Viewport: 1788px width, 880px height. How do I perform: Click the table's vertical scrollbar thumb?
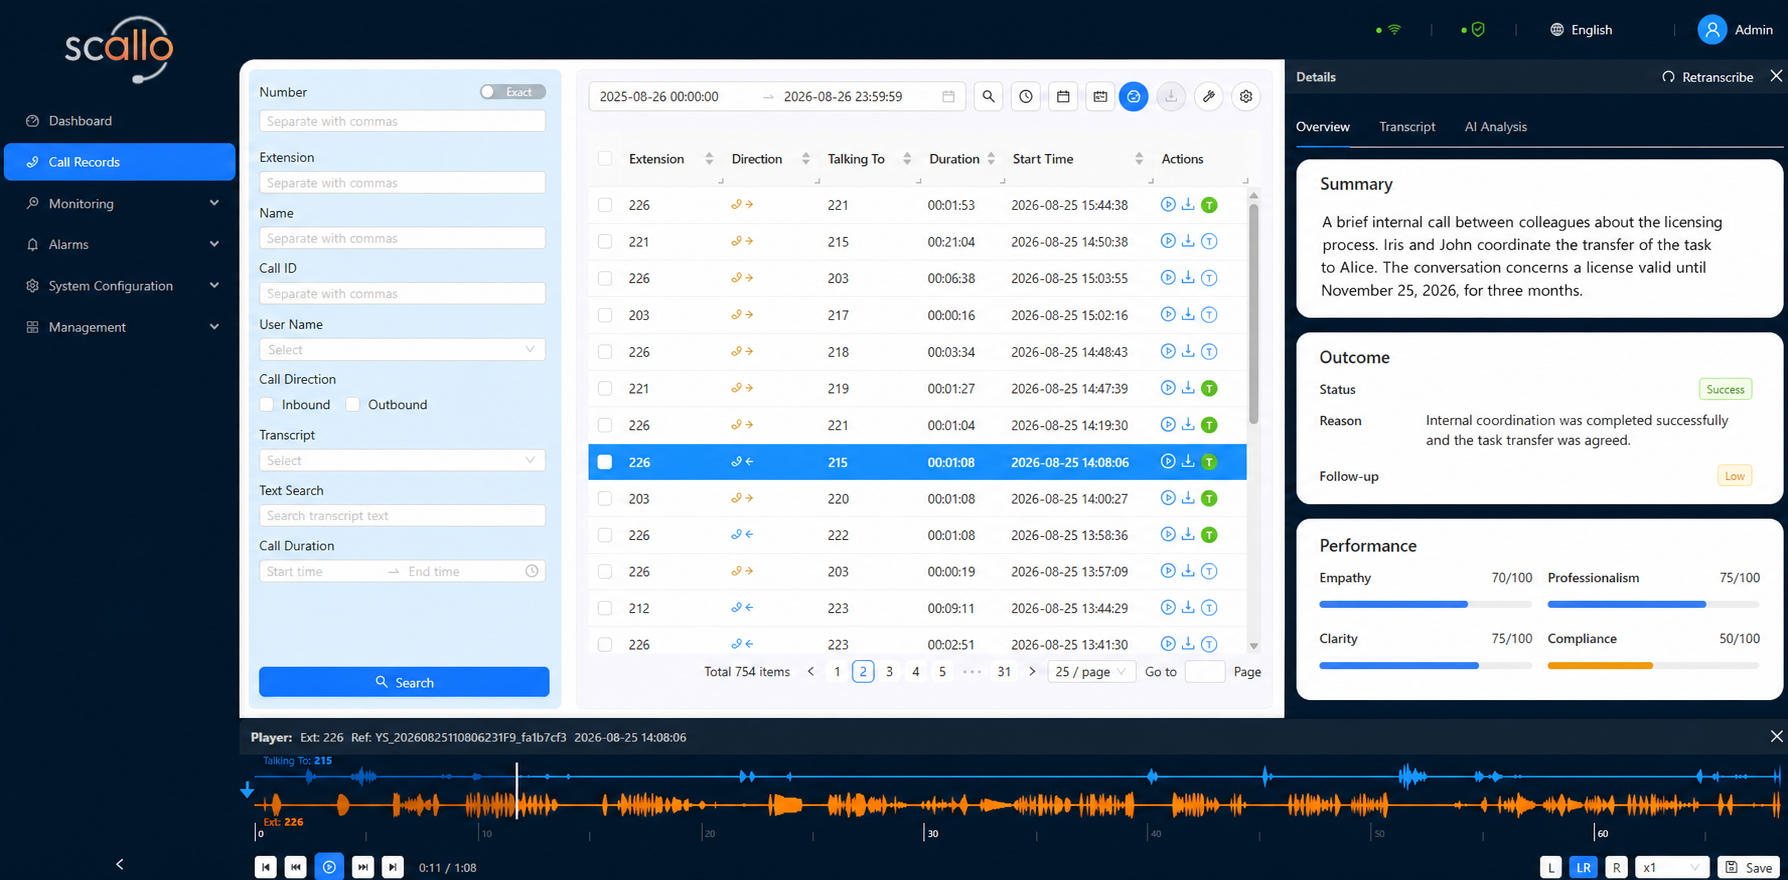tap(1254, 312)
